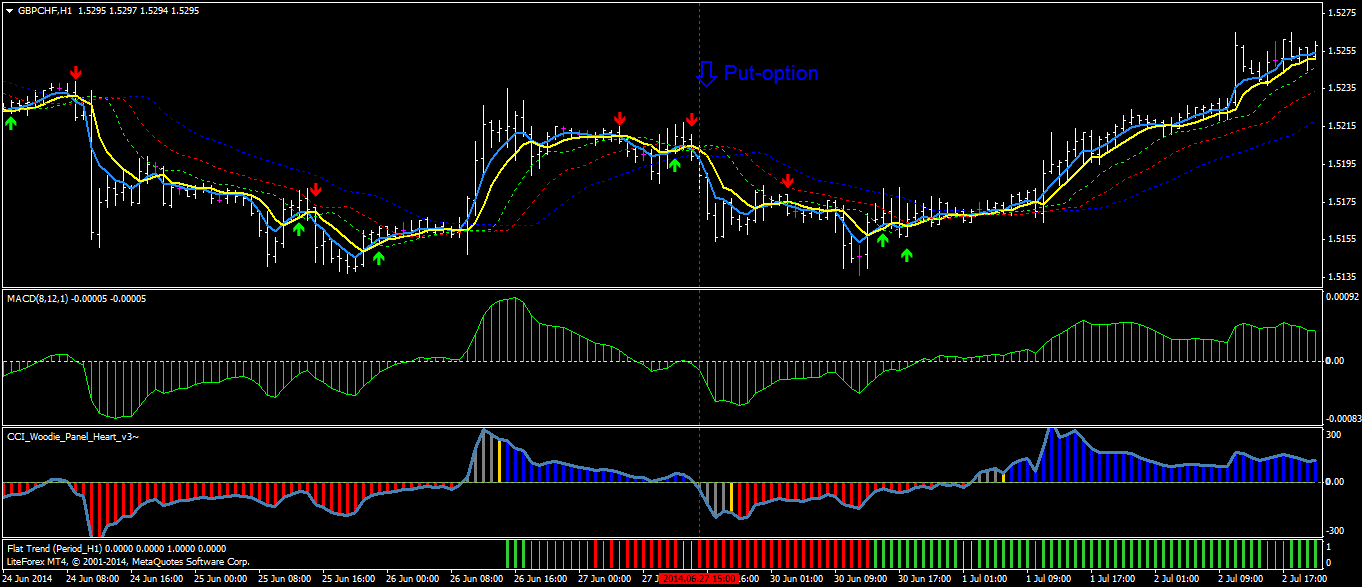Click the 26 Jun 16:00 time label
Screen dimensions: 1362x587
click(540, 578)
